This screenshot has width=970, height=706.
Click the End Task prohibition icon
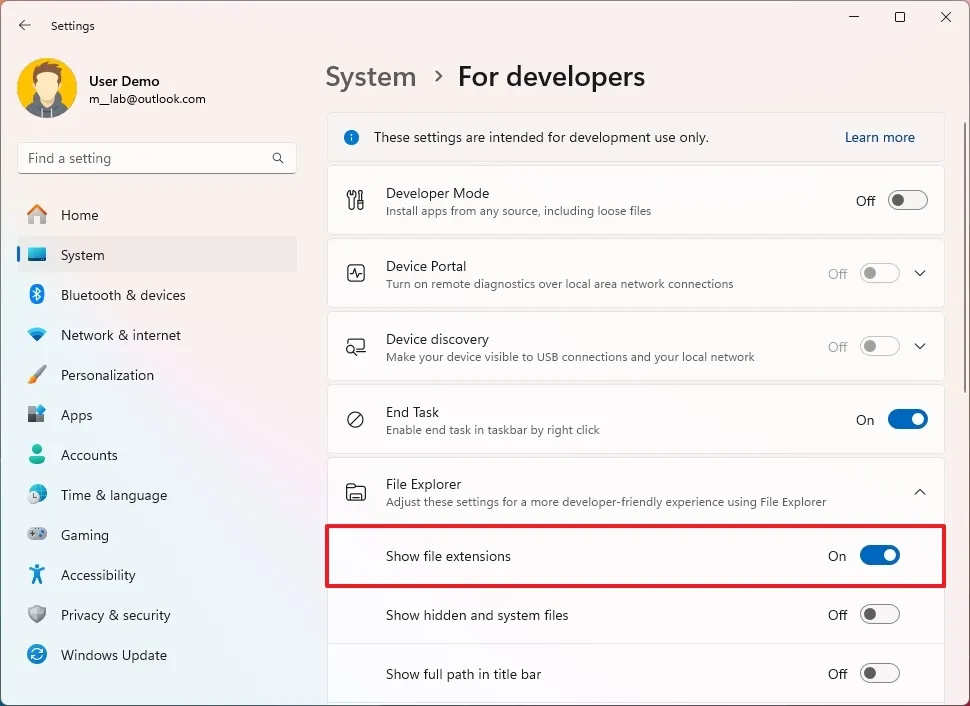(x=355, y=419)
